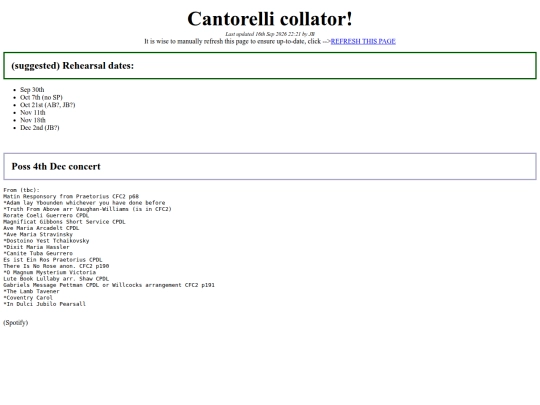Click the Poss 4th Dec concert heading
The image size is (540, 405).
56,166
